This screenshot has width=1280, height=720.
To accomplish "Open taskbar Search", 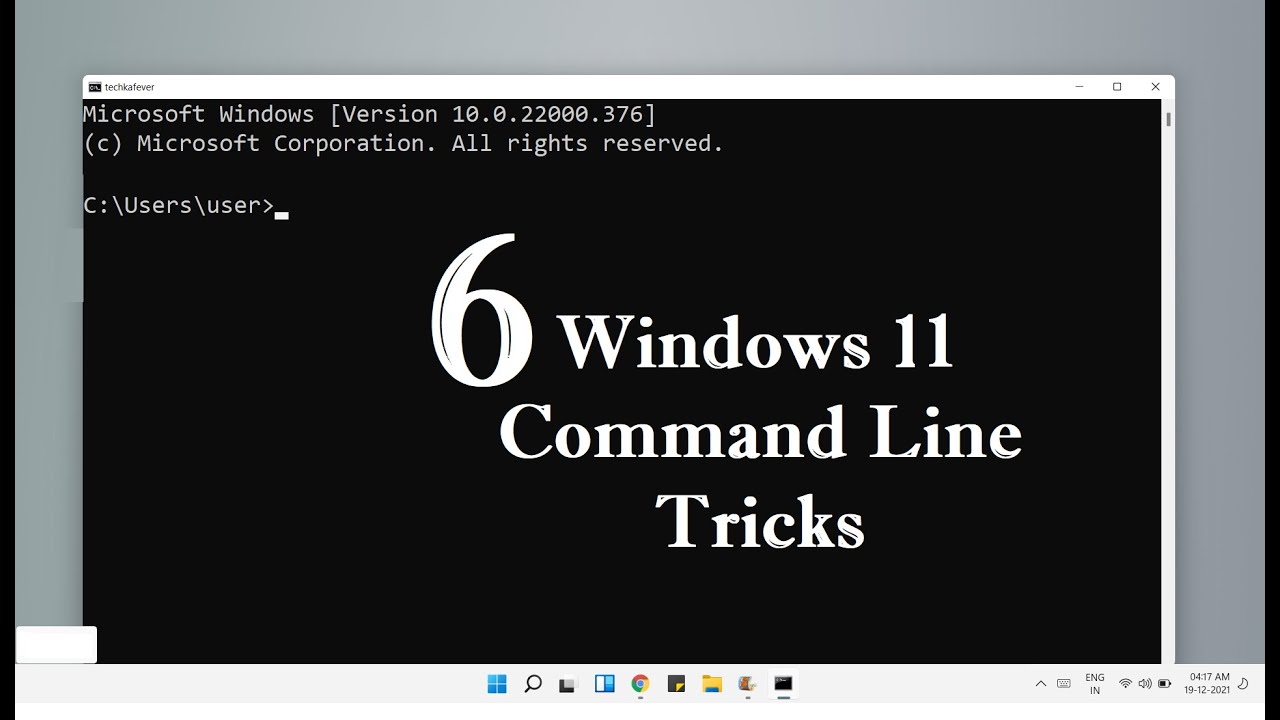I will tap(533, 684).
